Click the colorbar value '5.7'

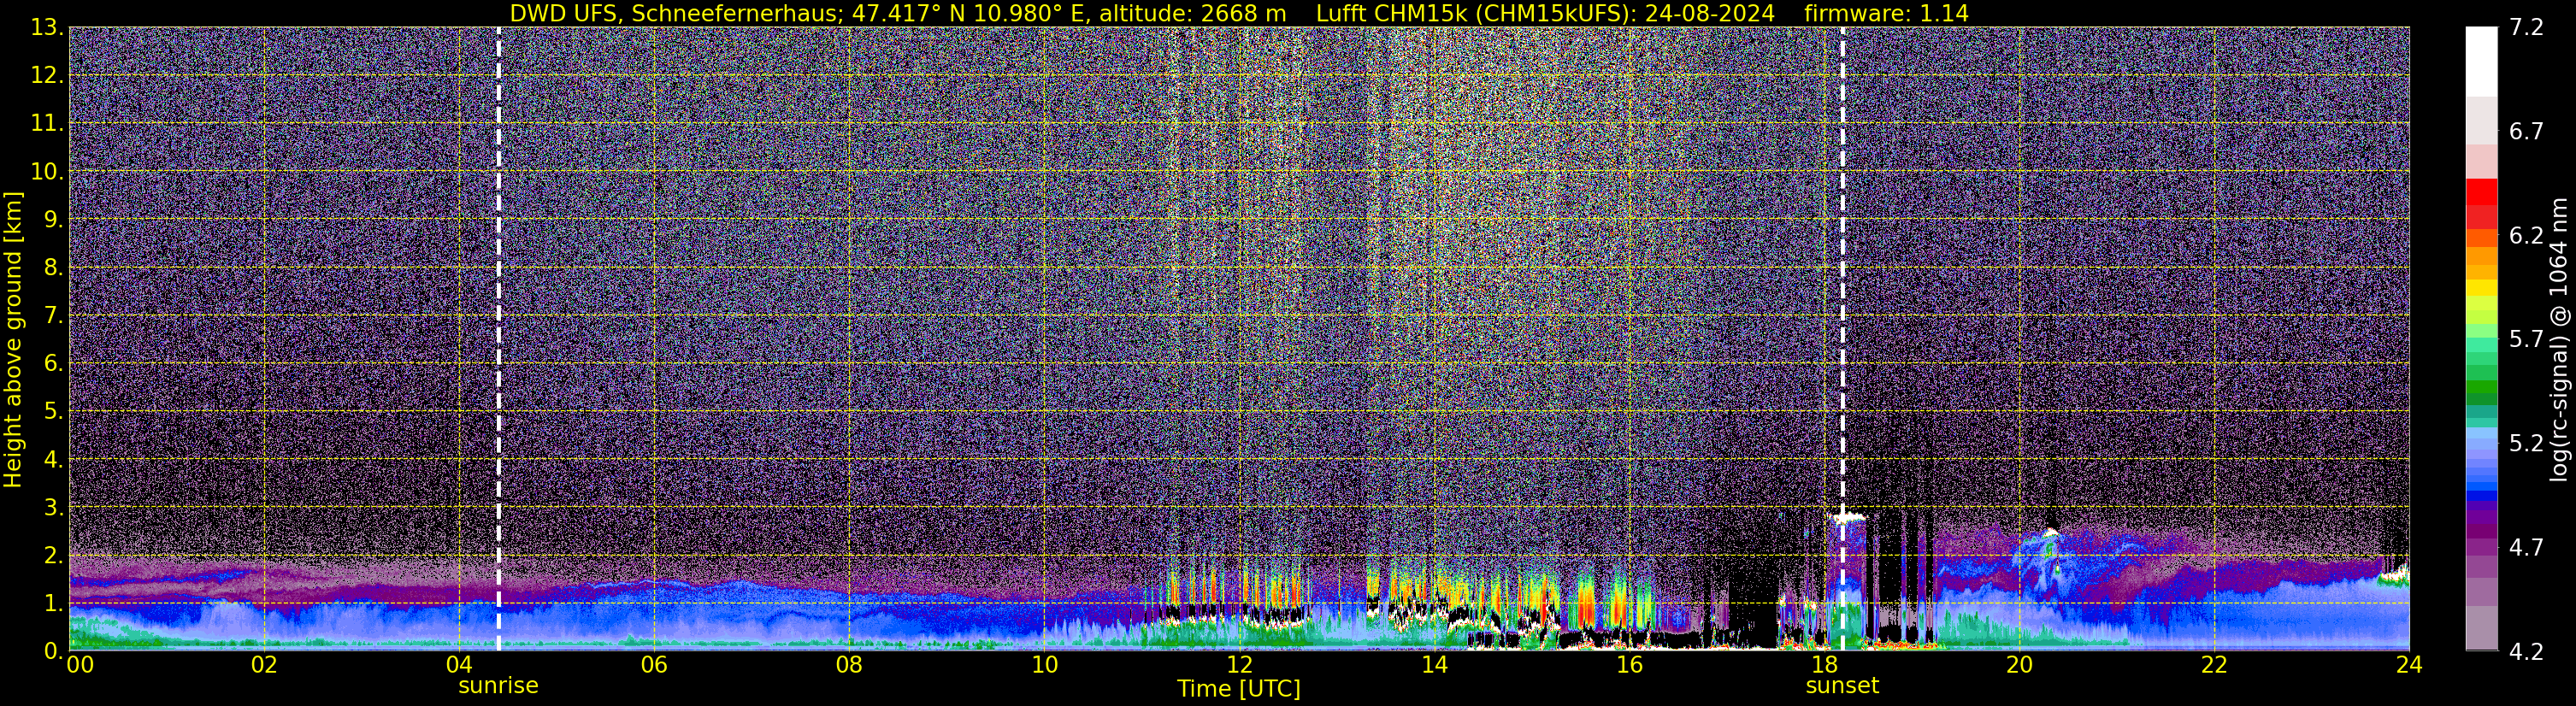coord(2526,340)
